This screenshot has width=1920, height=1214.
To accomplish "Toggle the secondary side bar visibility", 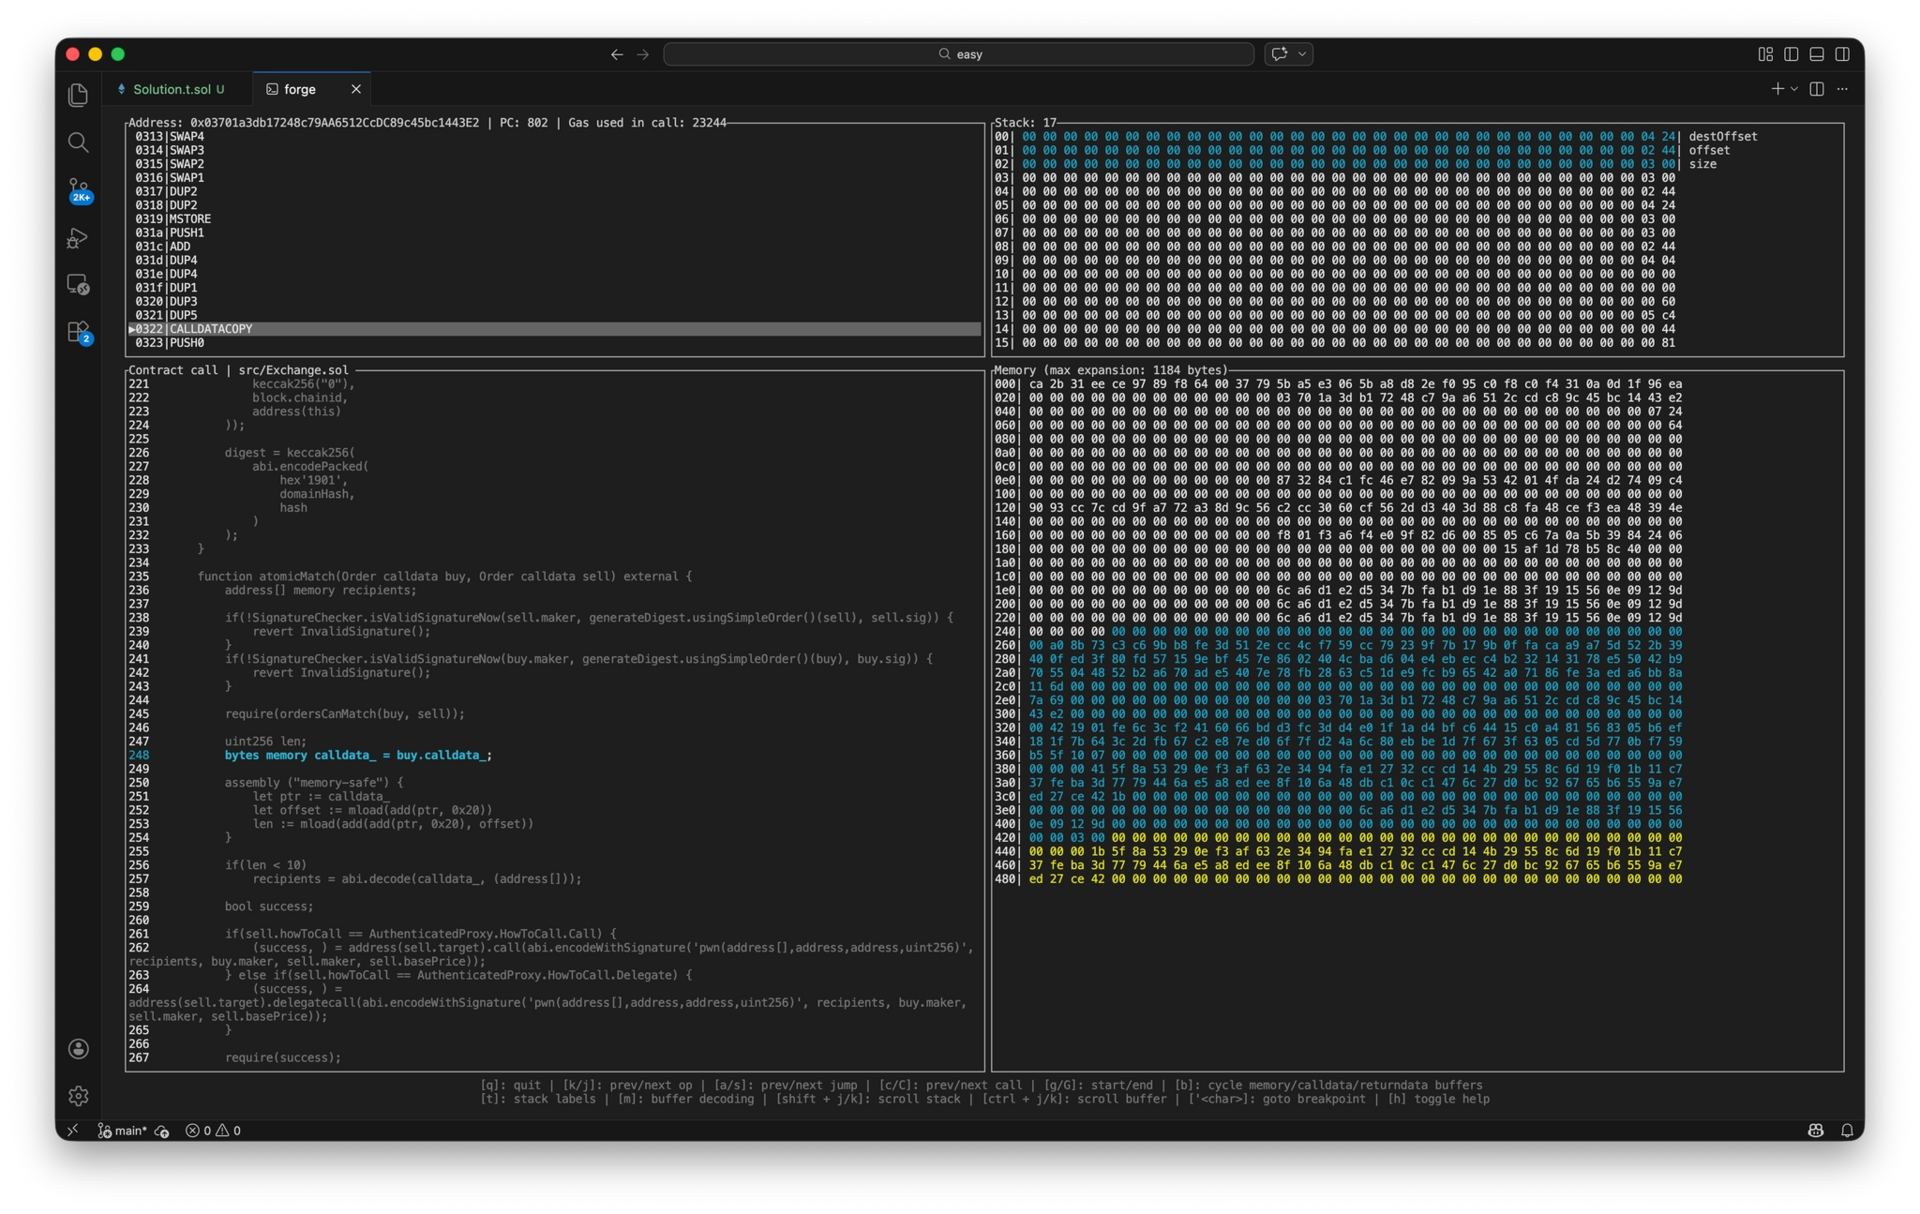I will 1843,54.
